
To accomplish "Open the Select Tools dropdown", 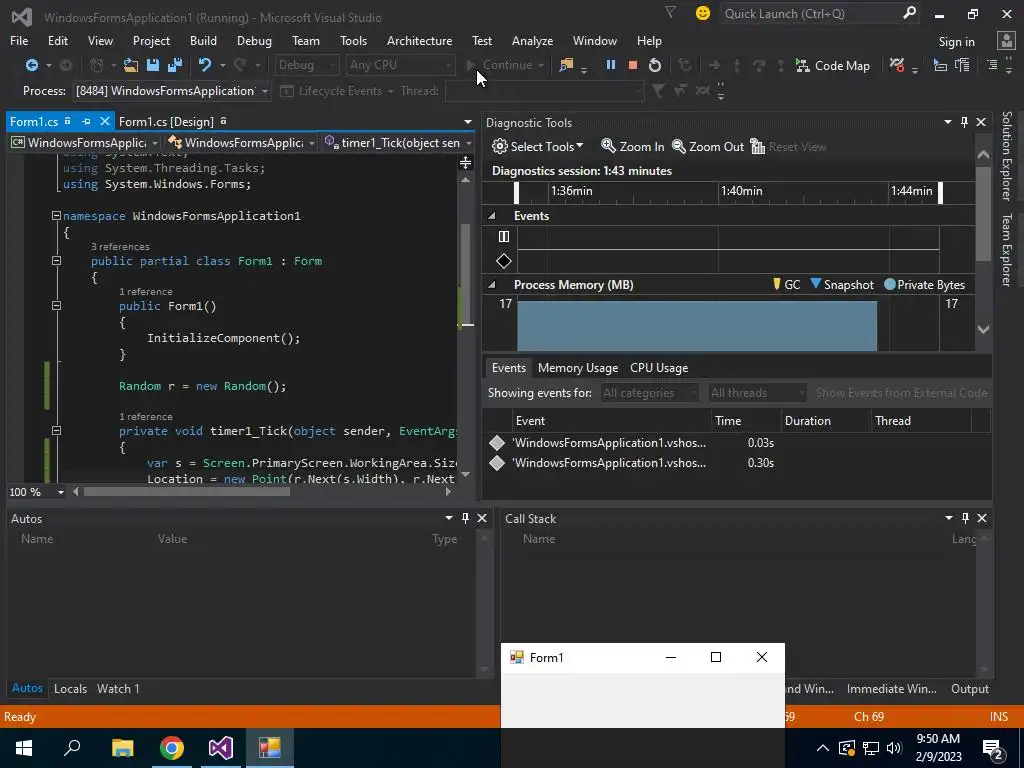I will (537, 146).
